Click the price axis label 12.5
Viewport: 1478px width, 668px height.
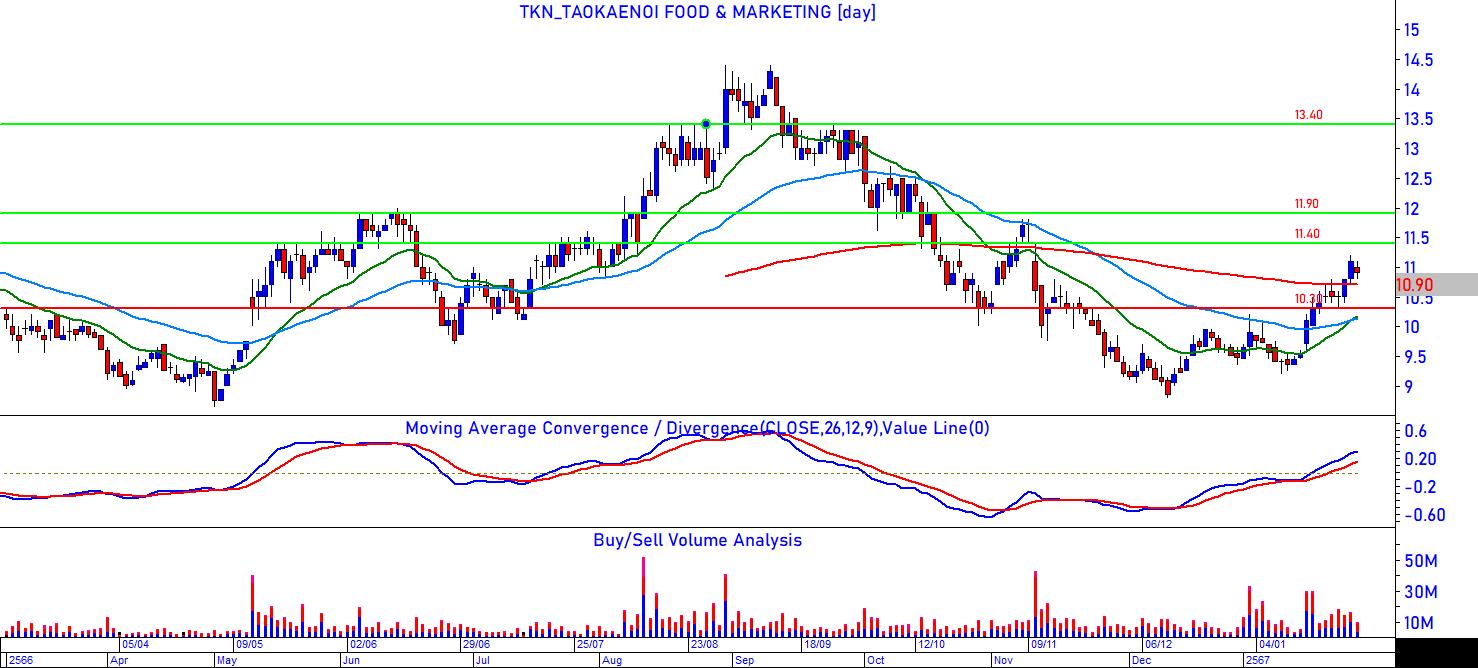pyautogui.click(x=1417, y=179)
